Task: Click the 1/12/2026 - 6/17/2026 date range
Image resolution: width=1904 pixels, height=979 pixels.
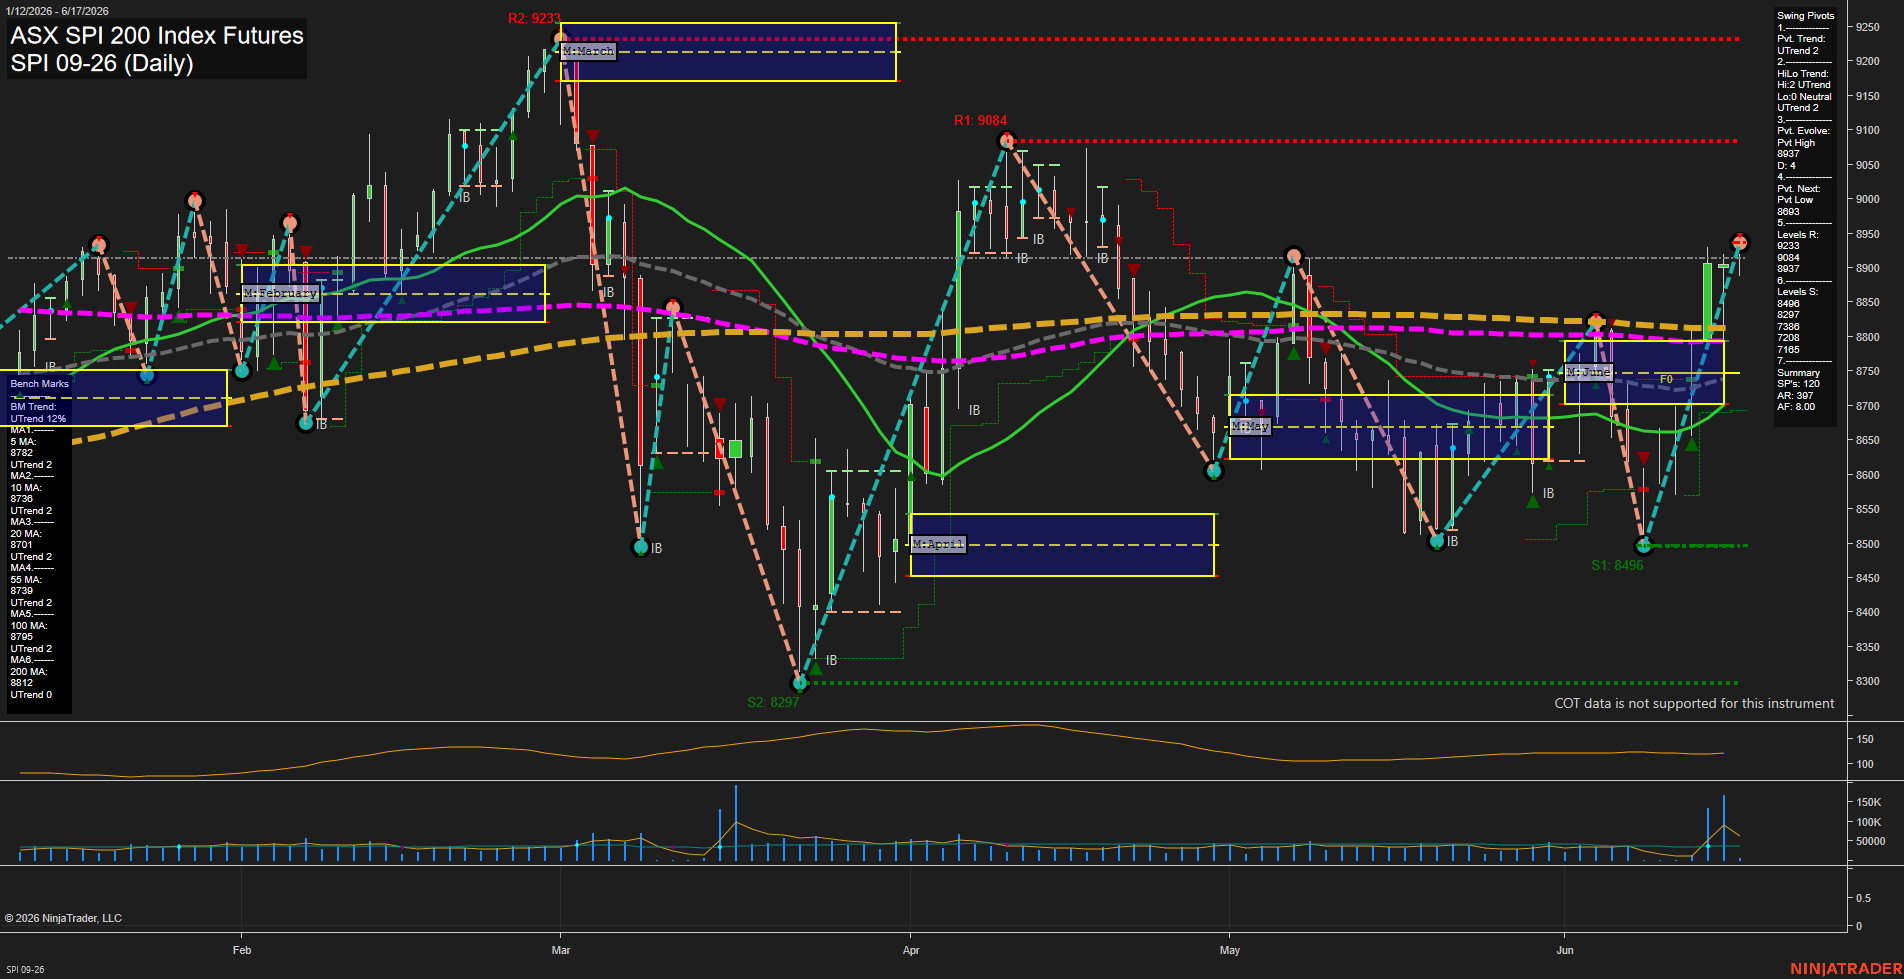Action: pos(57,11)
